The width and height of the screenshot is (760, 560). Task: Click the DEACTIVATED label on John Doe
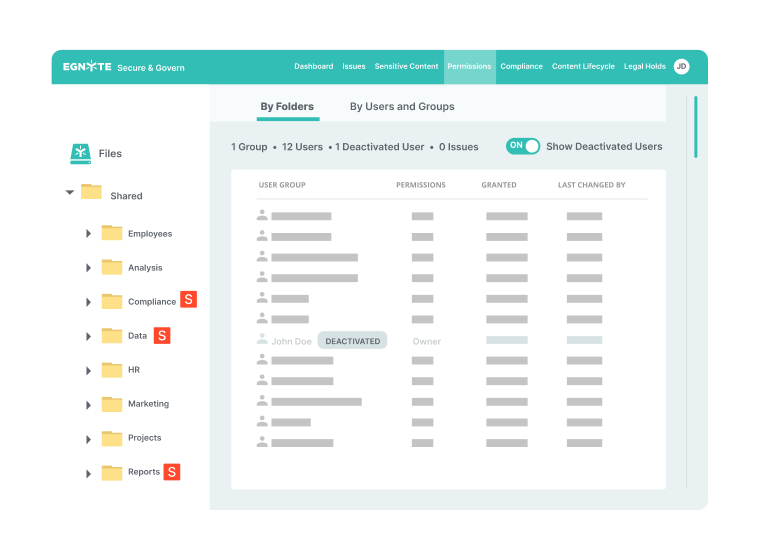coord(352,341)
